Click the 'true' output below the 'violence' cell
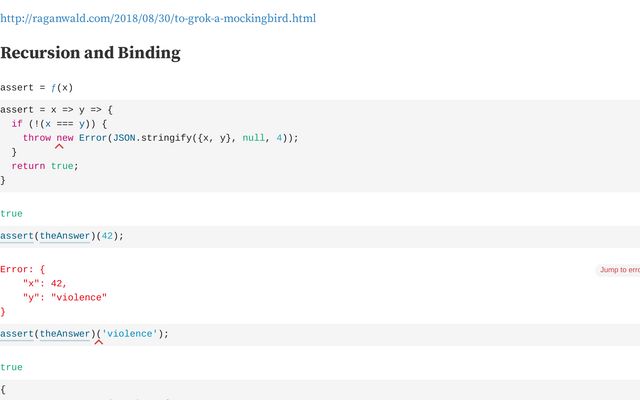The height and width of the screenshot is (400, 640). click(x=11, y=367)
